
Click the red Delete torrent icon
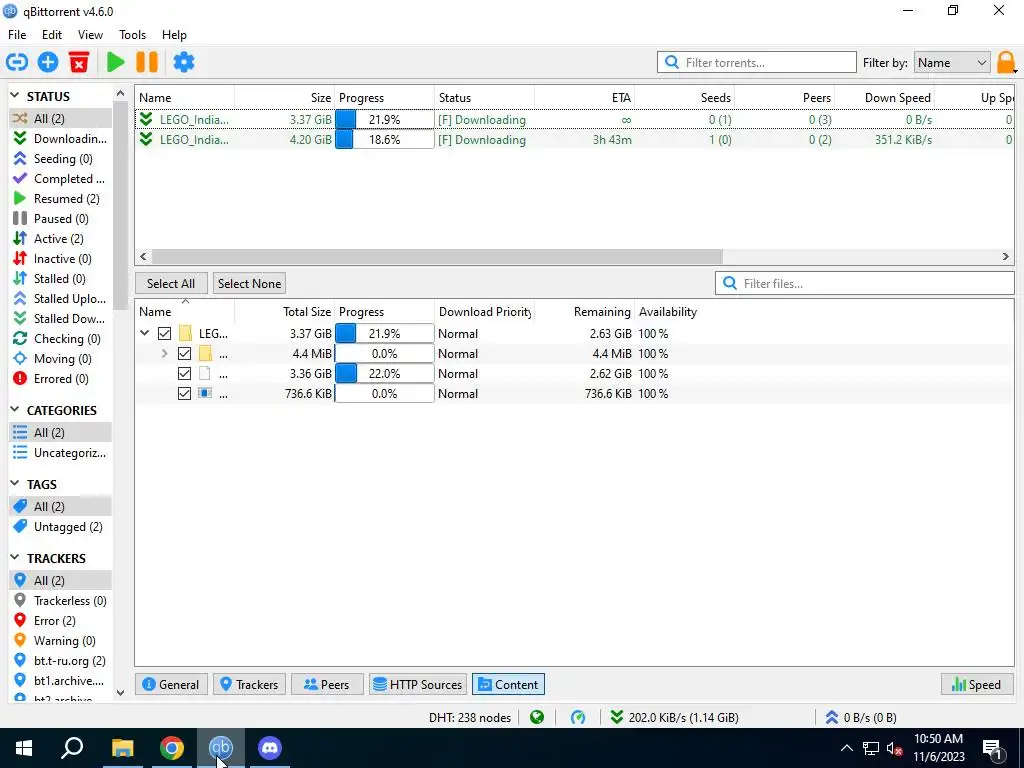pos(79,63)
